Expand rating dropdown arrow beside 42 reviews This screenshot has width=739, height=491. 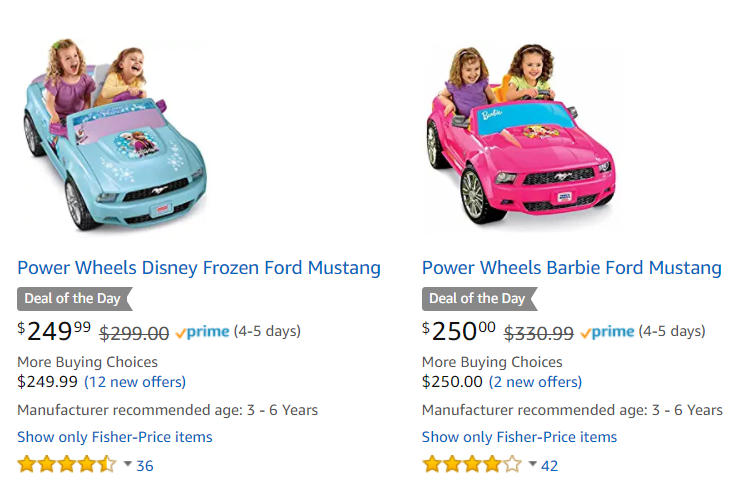532,464
